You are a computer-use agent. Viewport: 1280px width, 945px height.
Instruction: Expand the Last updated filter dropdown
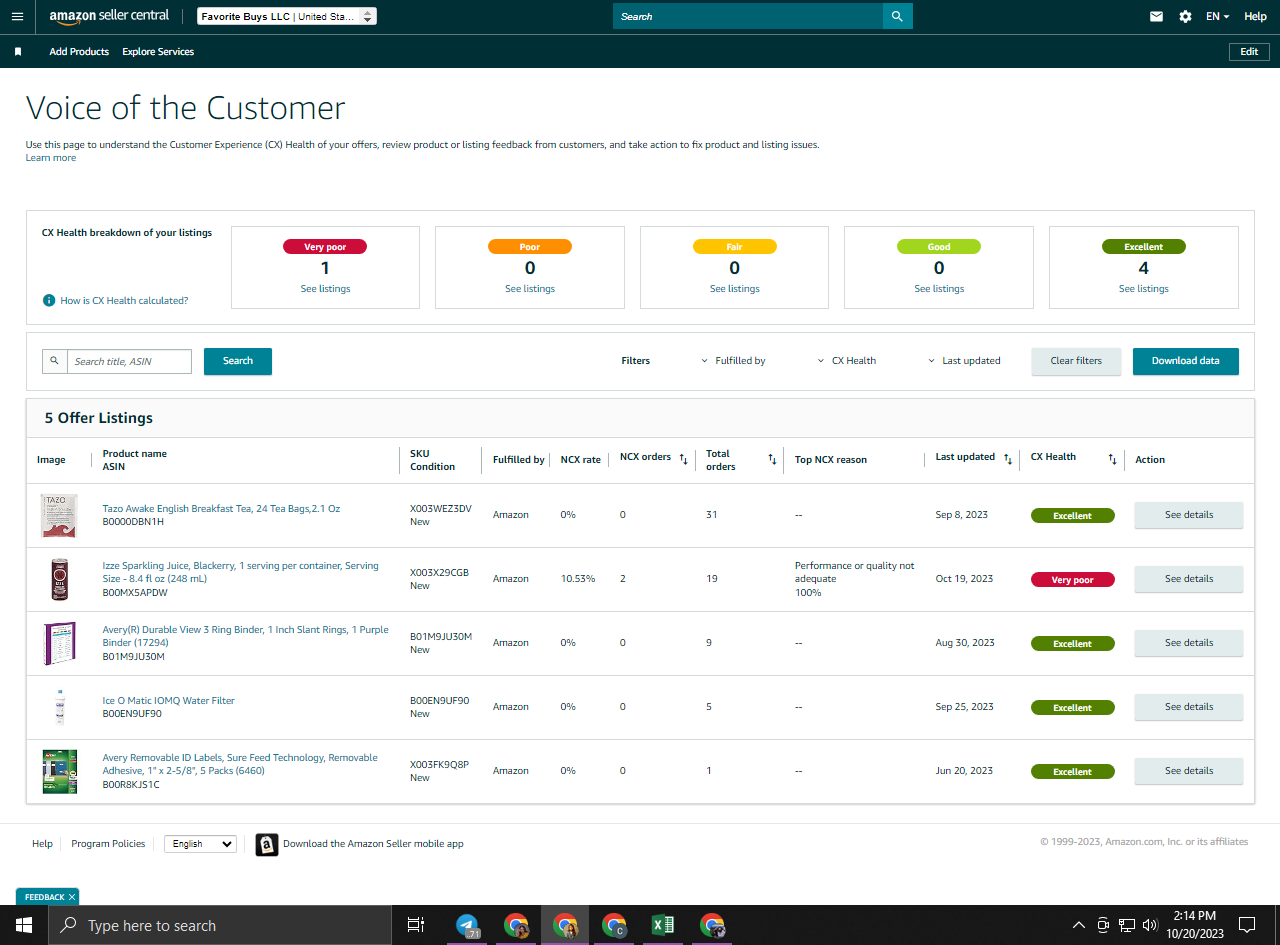[x=964, y=361]
